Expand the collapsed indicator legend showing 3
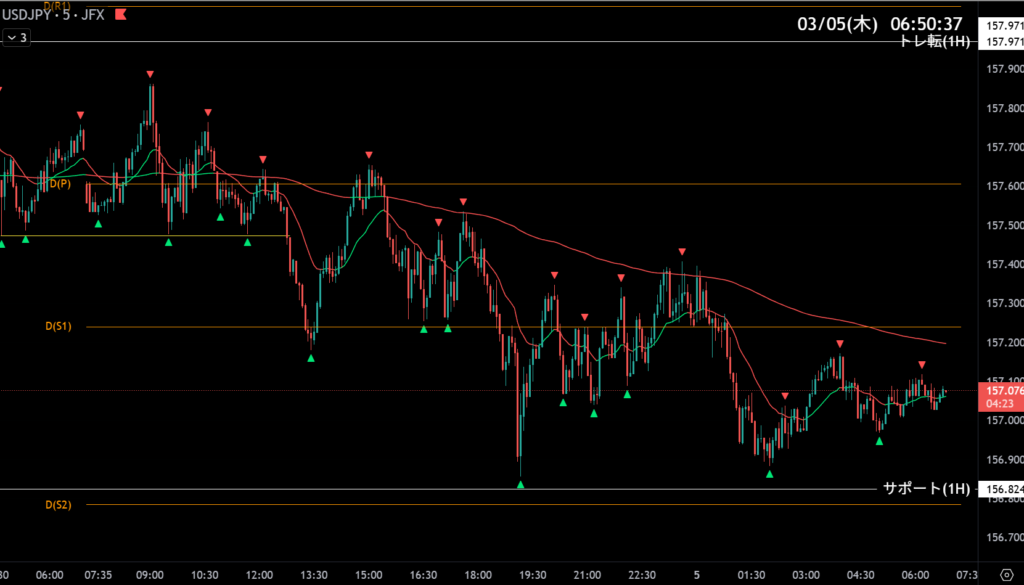This screenshot has height=585, width=1024. 17,38
